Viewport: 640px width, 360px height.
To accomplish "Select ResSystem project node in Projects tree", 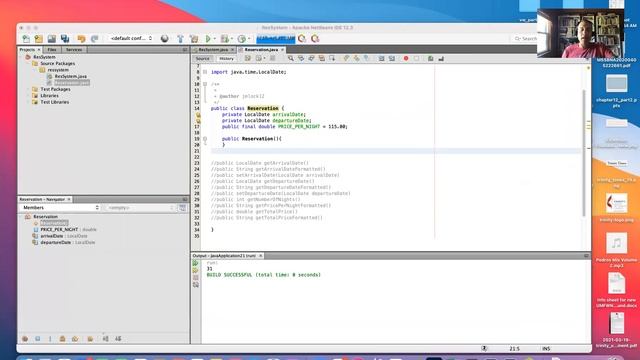I will pos(44,57).
